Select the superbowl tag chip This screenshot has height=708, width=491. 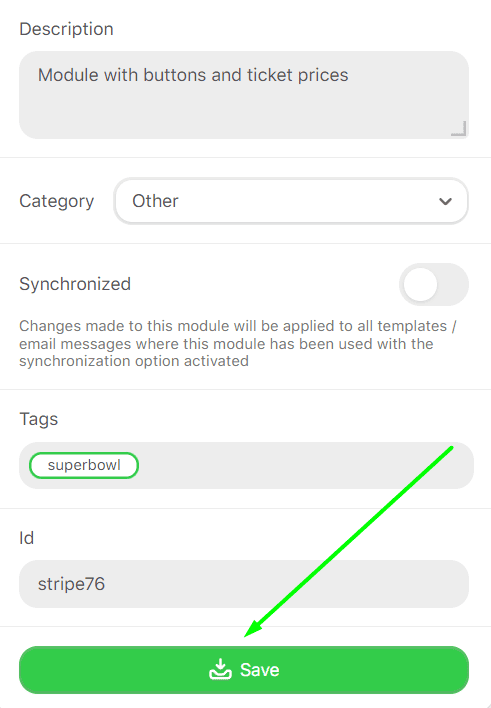click(84, 465)
